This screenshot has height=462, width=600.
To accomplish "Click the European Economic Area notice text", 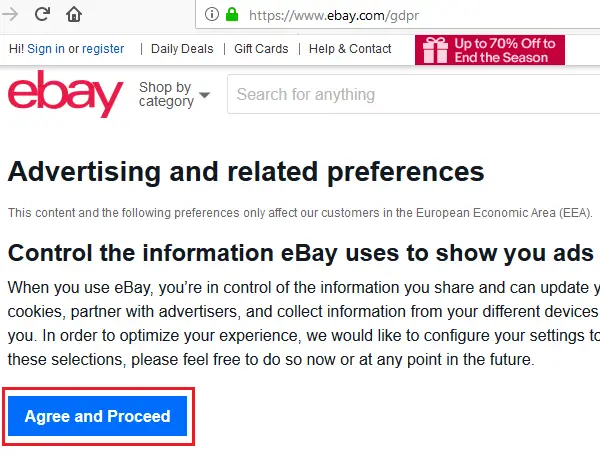I will tap(300, 213).
